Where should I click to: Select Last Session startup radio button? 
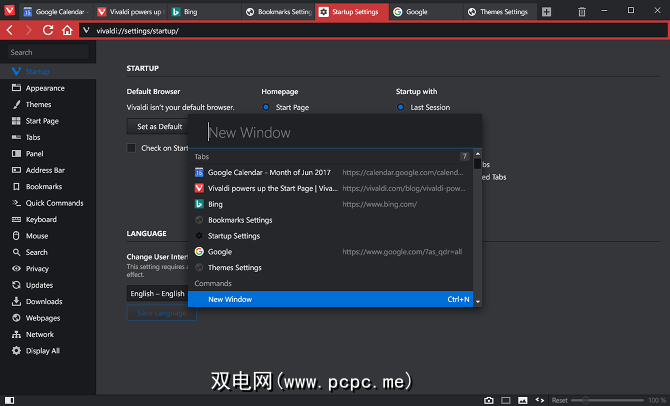pos(400,107)
